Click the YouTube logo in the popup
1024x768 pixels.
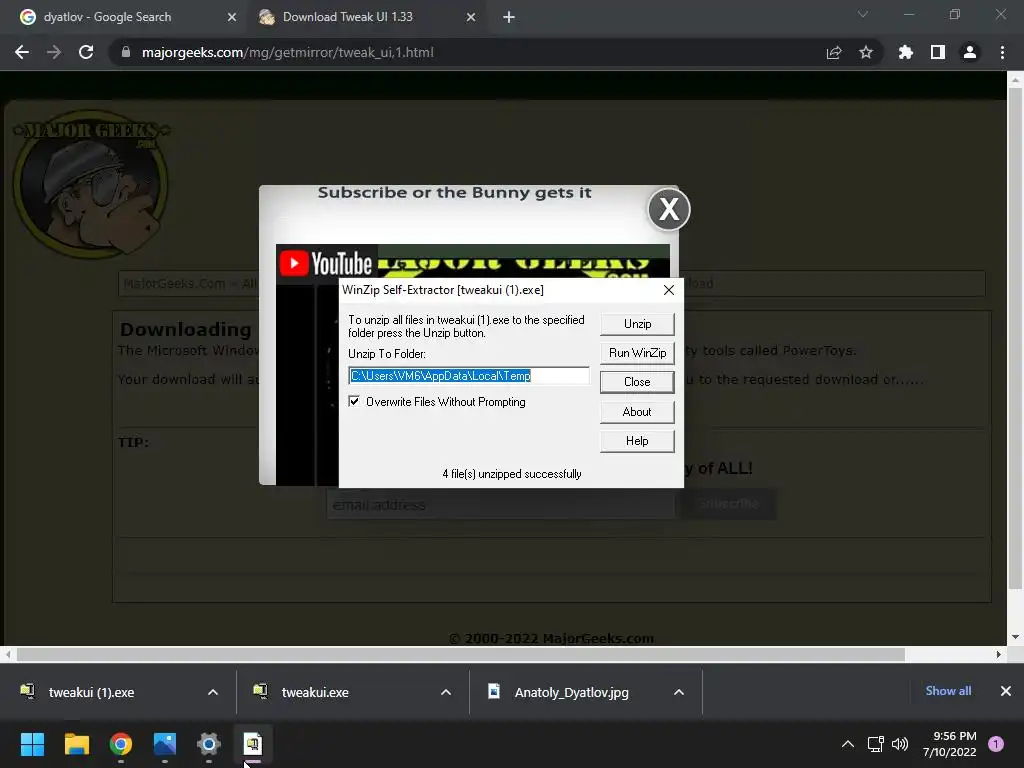tap(326, 263)
